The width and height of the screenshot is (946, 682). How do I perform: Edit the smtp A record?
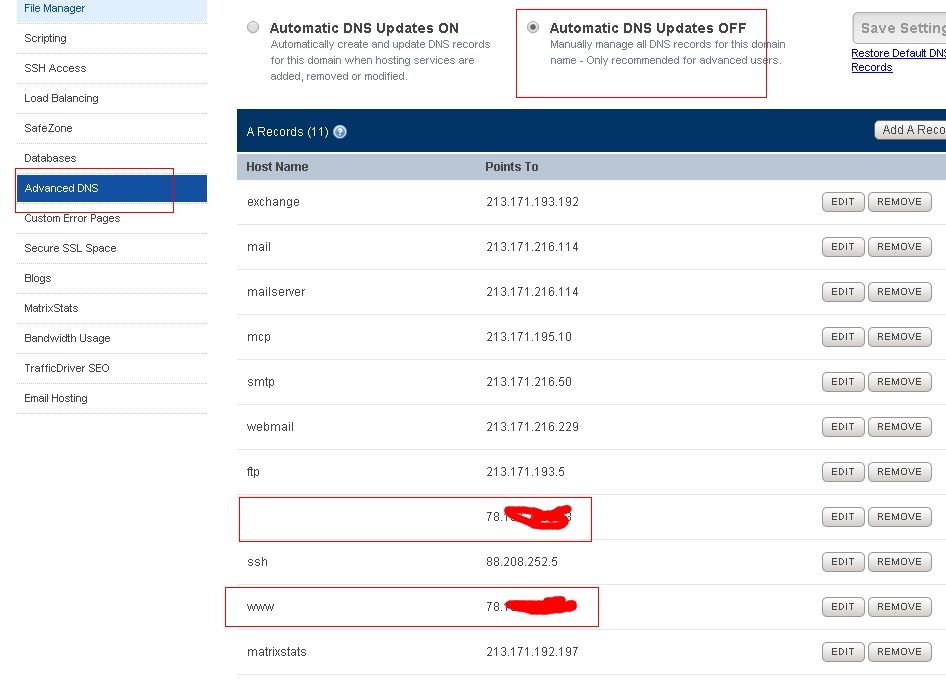(843, 382)
